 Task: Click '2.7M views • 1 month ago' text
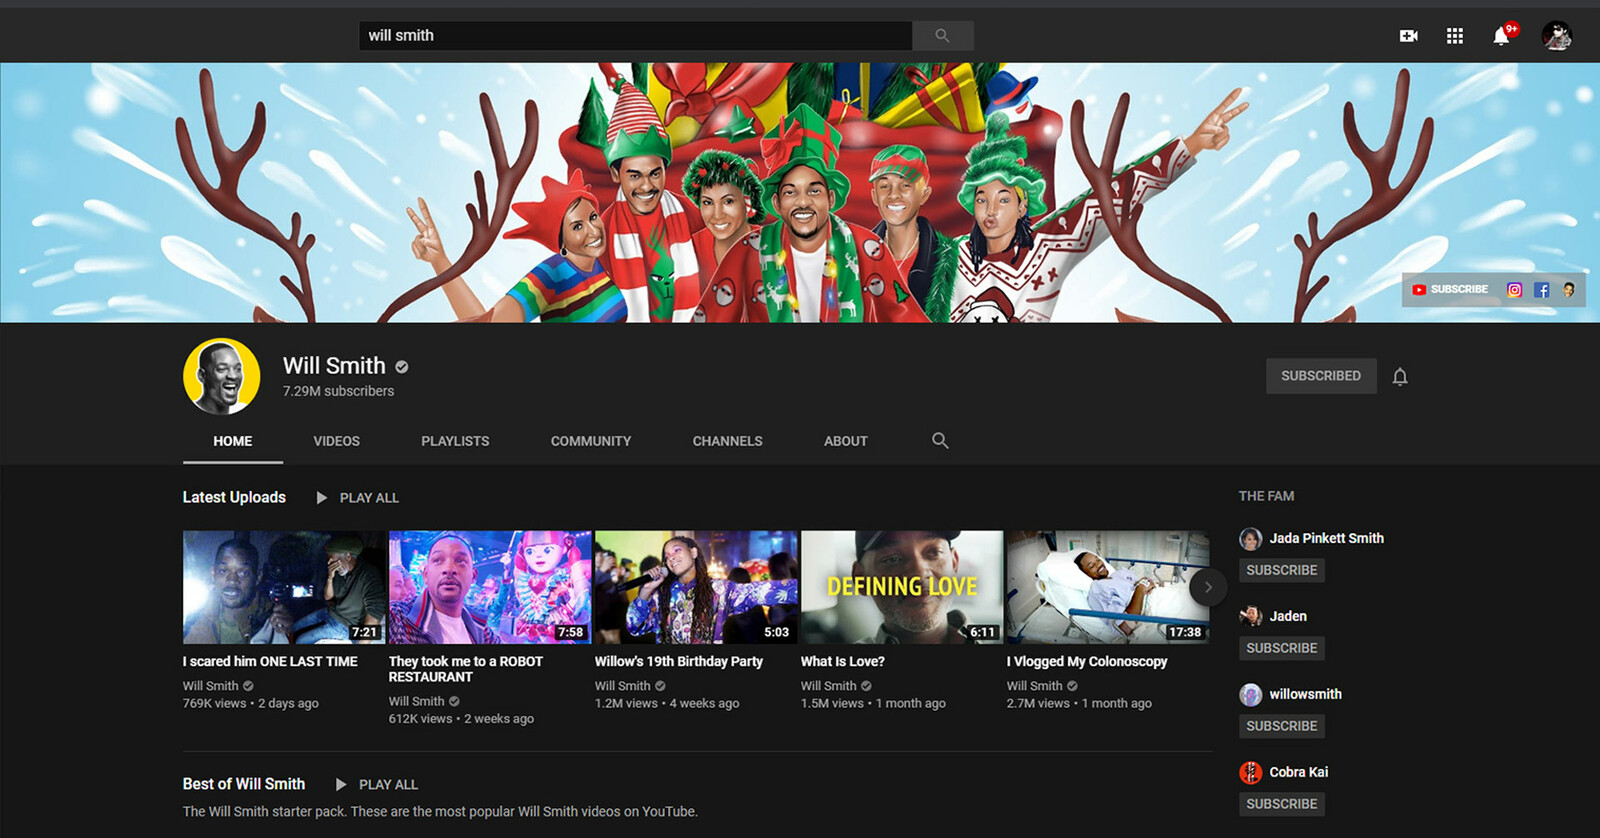point(1079,703)
